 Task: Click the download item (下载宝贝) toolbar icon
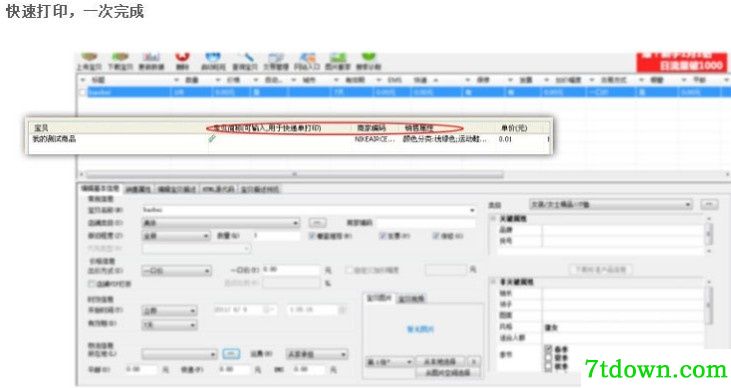[120, 58]
